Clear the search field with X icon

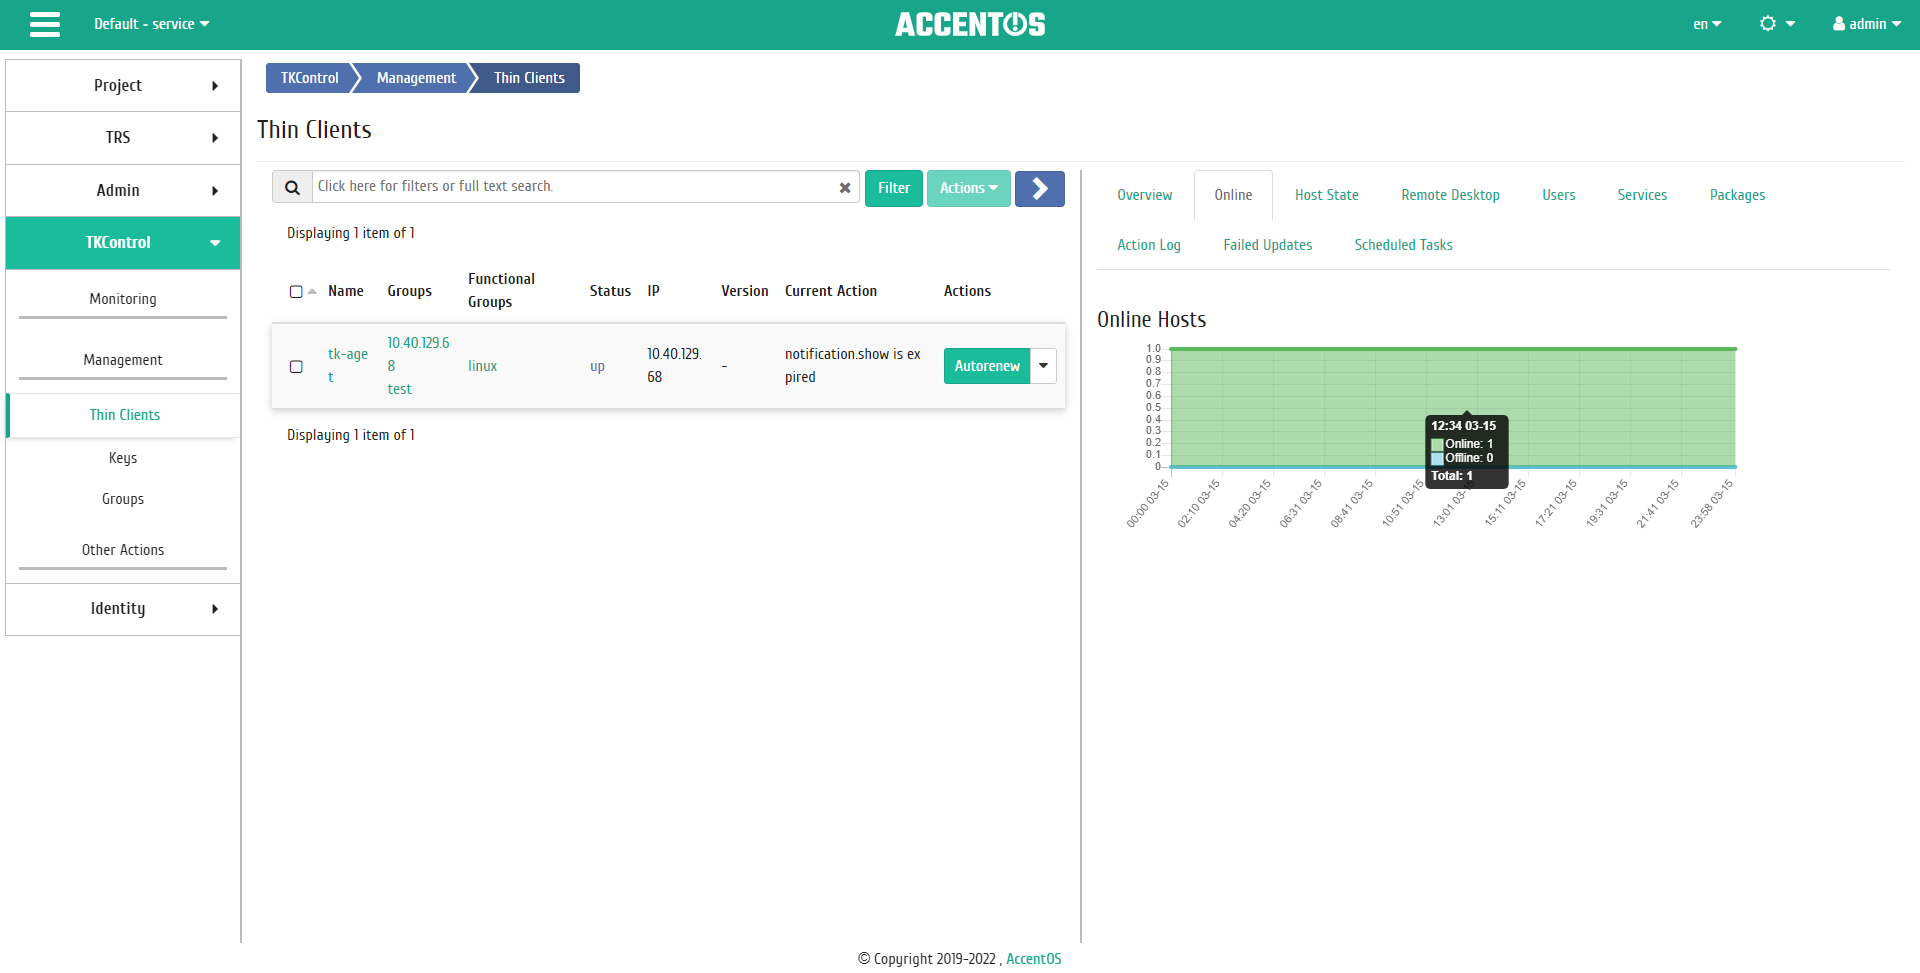[845, 187]
